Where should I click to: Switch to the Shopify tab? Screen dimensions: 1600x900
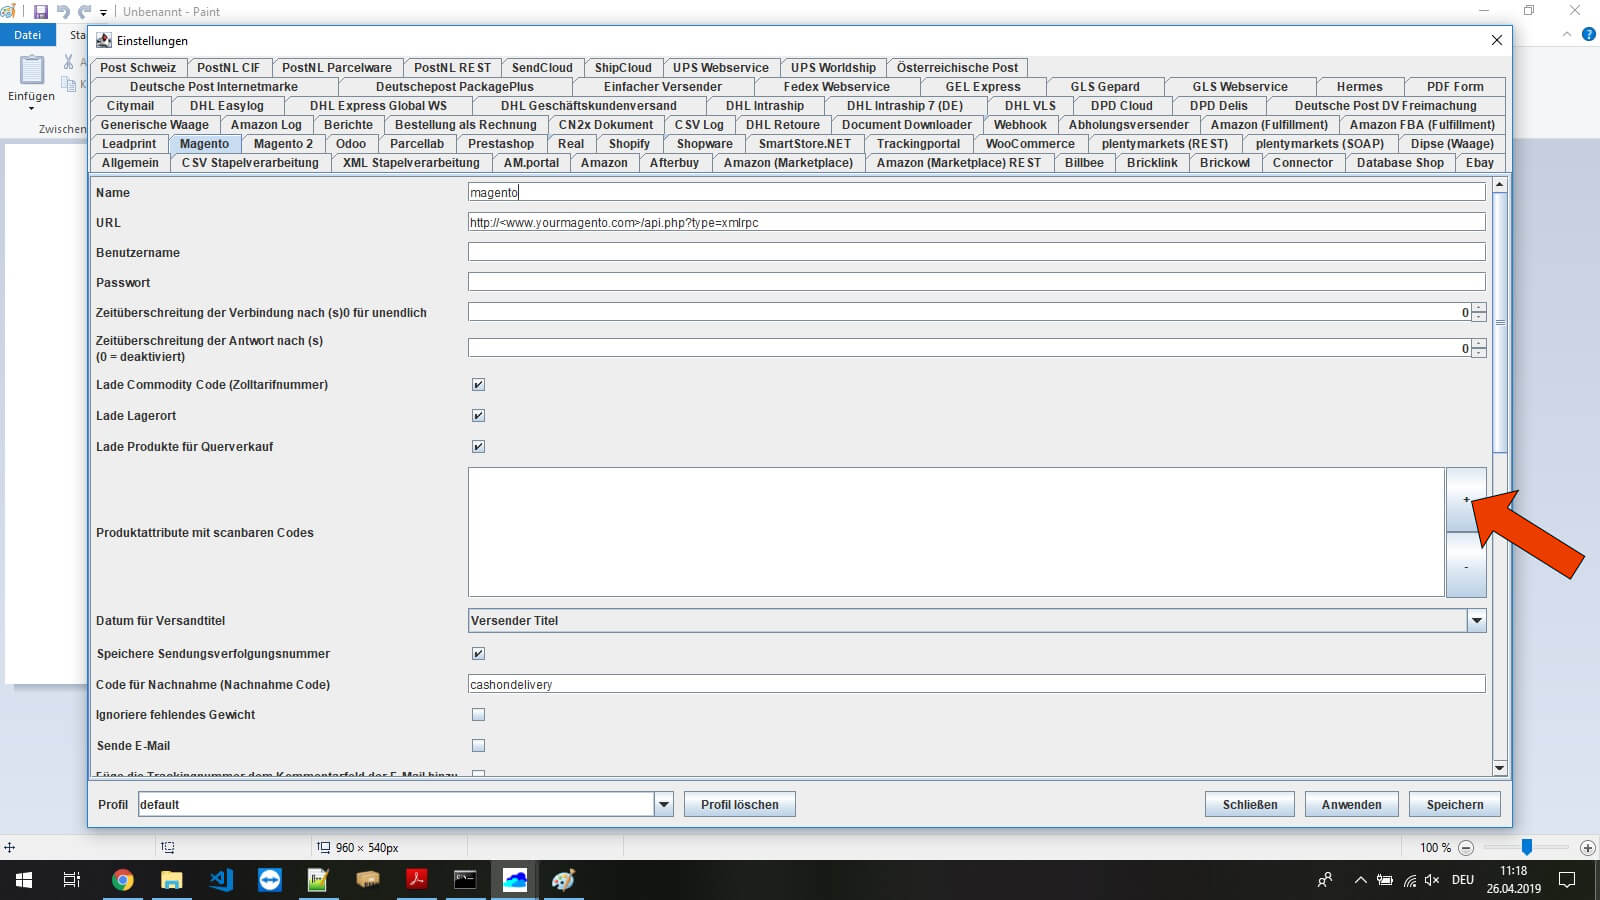(629, 144)
